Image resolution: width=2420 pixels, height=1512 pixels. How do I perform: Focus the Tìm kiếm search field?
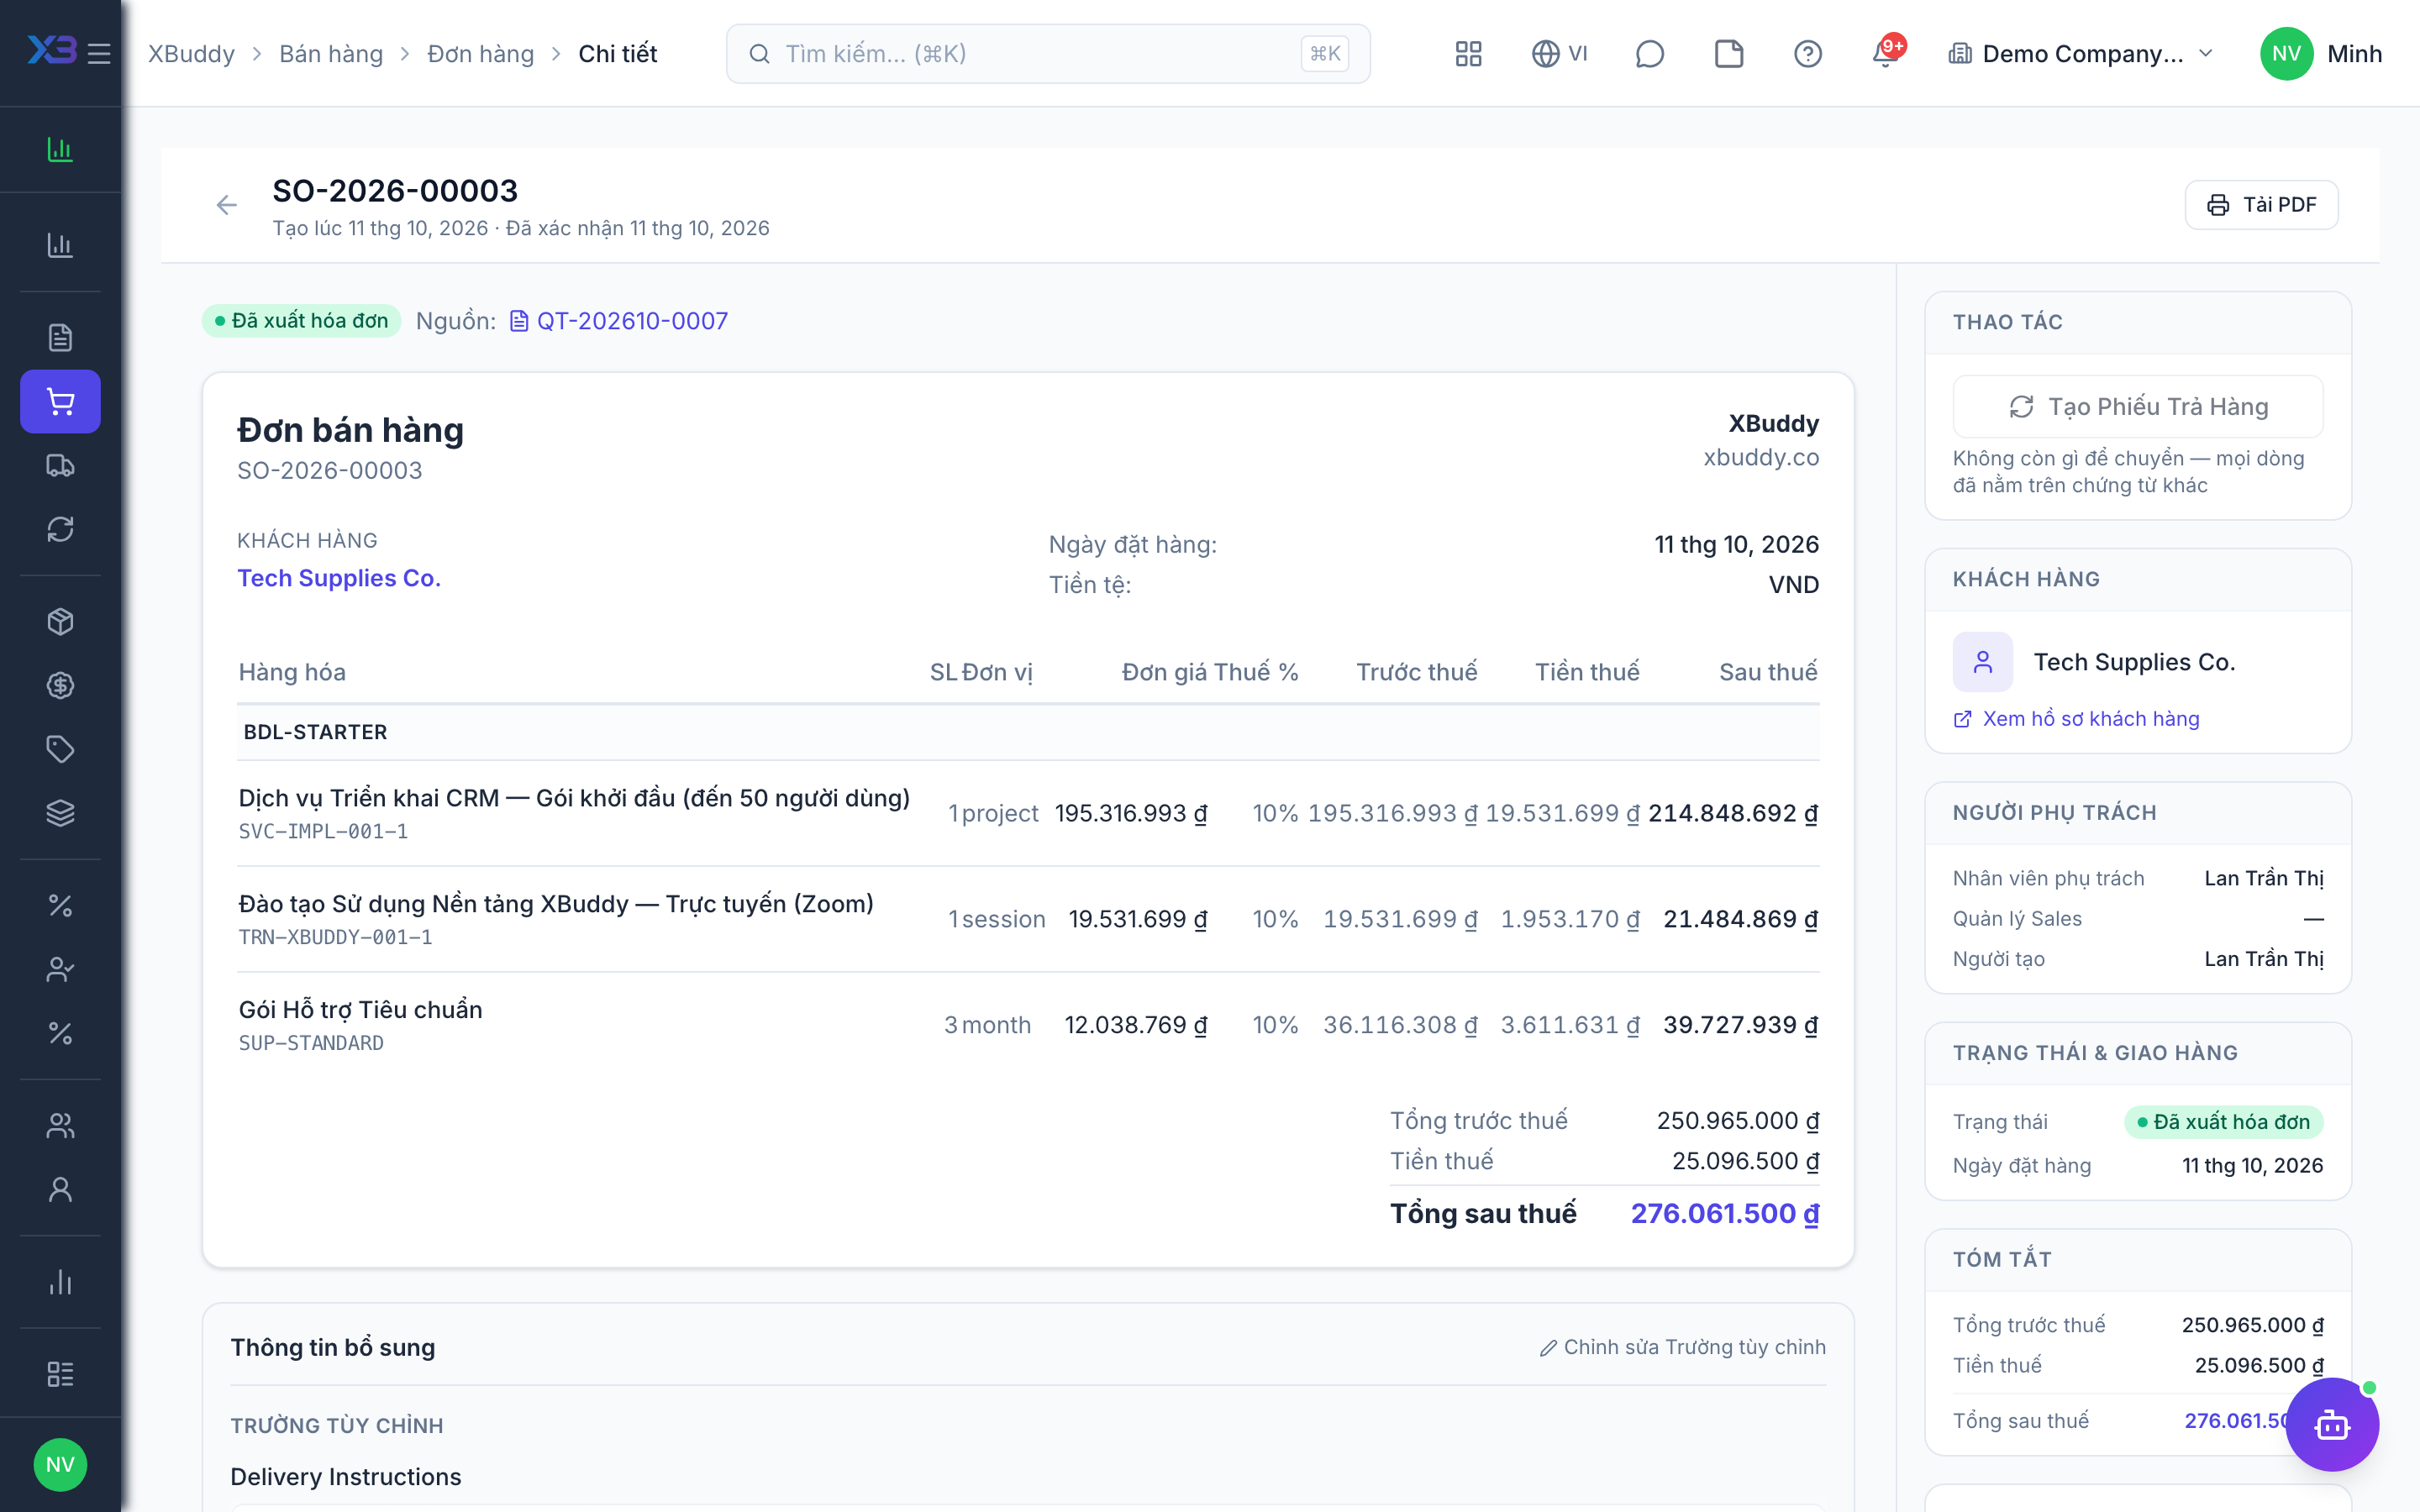pos(1048,53)
